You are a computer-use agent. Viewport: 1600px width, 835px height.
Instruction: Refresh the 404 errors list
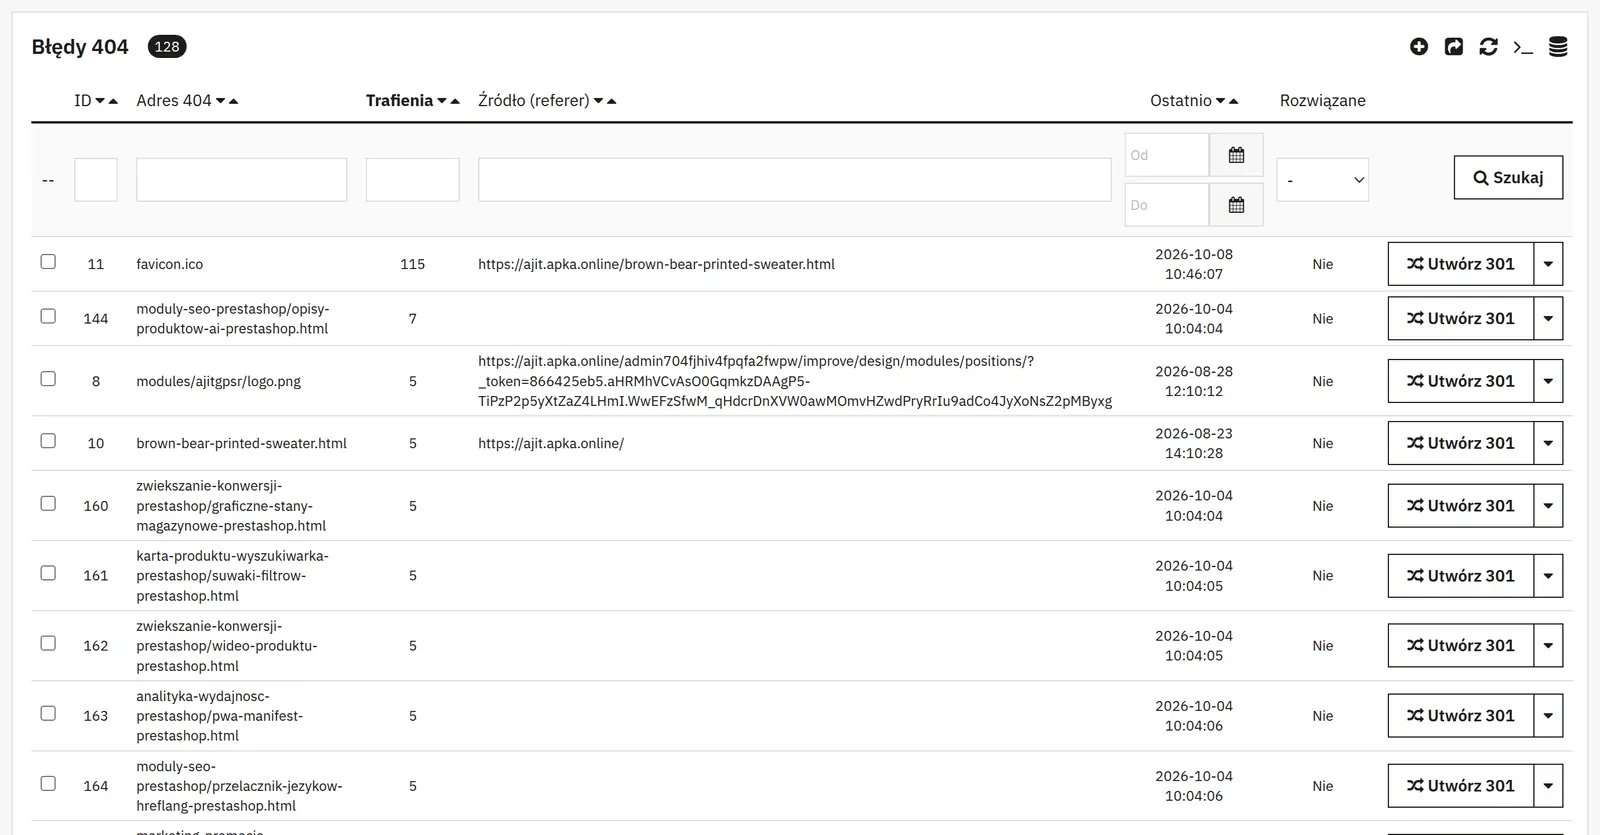click(x=1488, y=47)
